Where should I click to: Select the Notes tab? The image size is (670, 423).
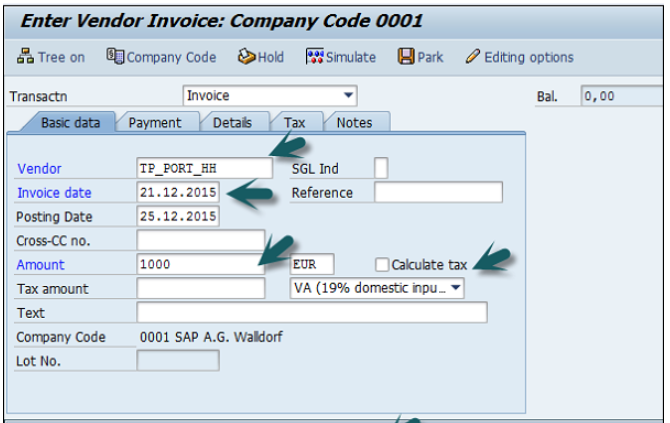tap(354, 122)
